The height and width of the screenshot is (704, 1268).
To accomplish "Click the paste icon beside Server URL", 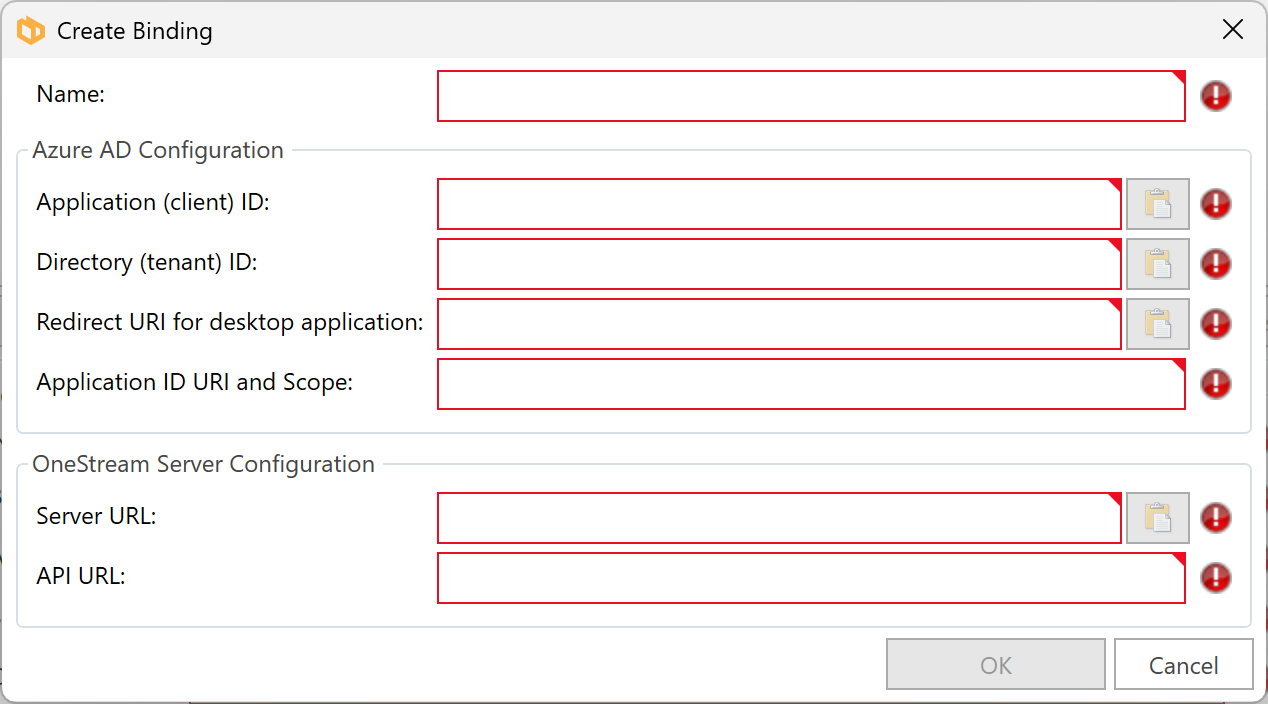I will (1158, 518).
